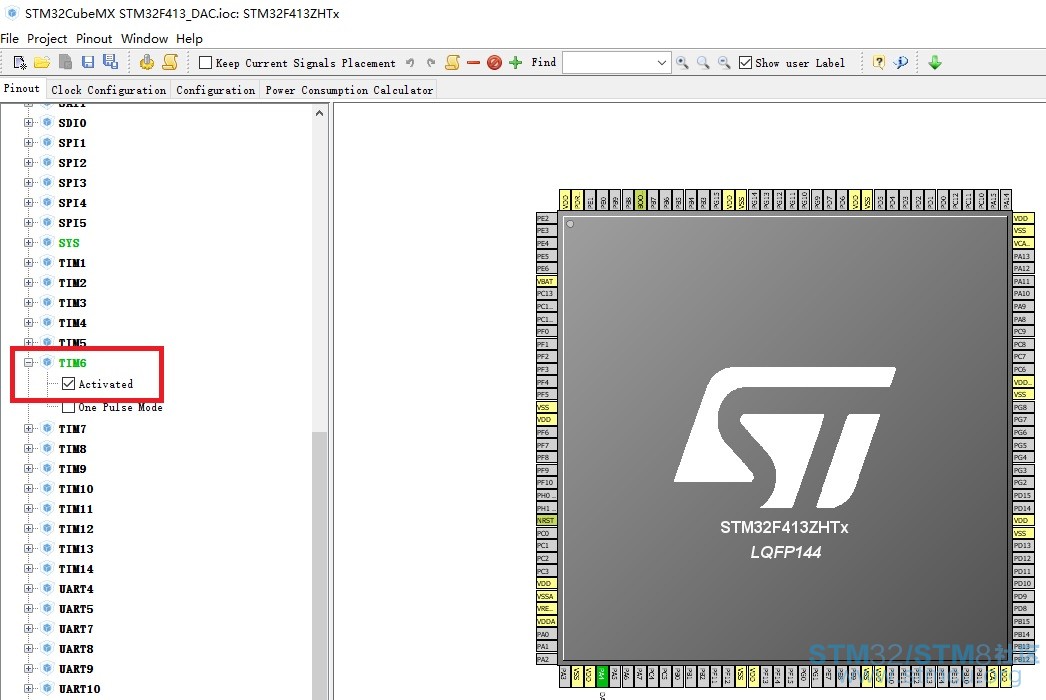Click the red minus collapse icon
This screenshot has width=1046, height=700.
(474, 63)
